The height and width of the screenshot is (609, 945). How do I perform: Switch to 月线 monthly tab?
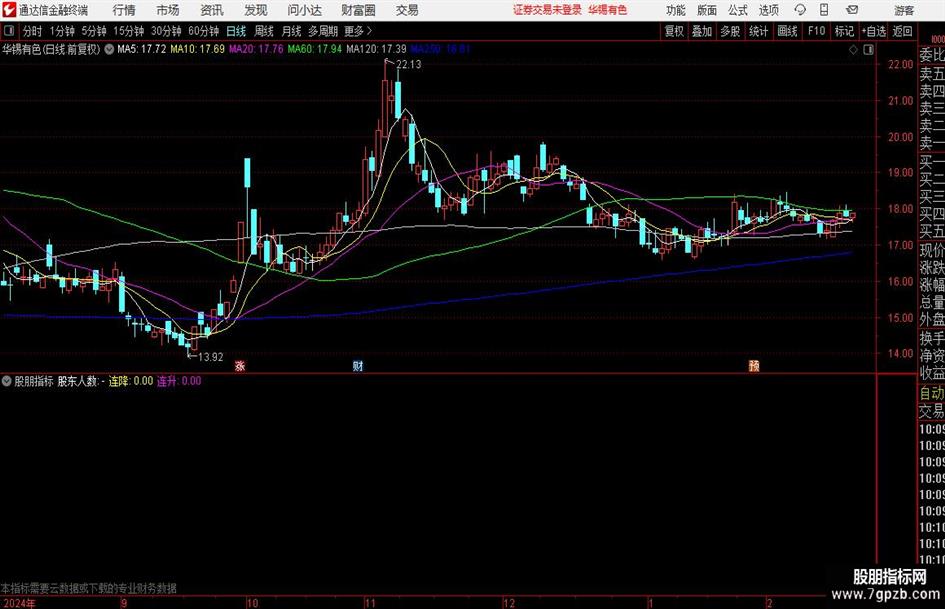(x=292, y=31)
